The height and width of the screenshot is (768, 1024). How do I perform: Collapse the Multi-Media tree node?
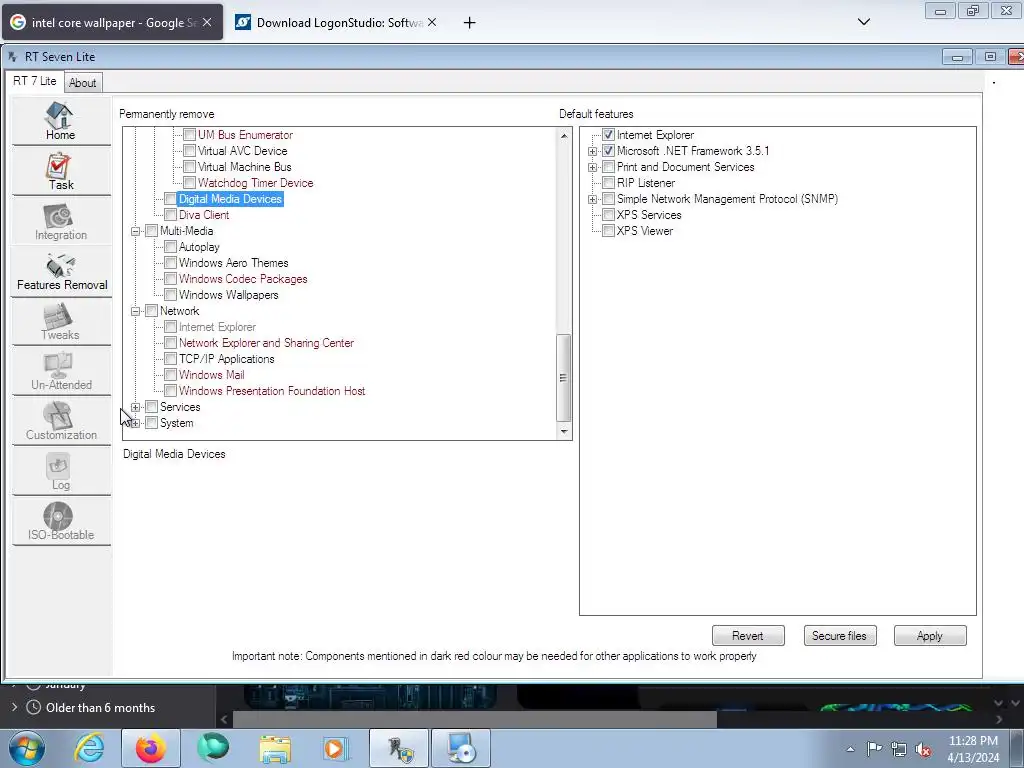(135, 231)
